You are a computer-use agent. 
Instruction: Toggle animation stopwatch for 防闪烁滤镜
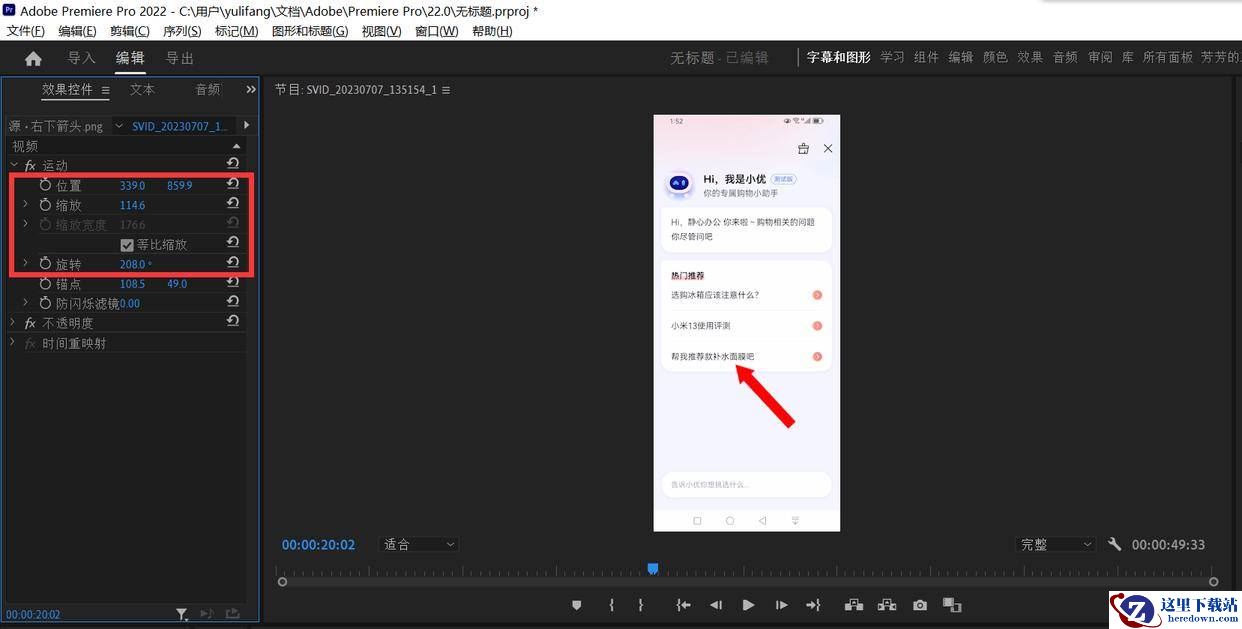click(45, 303)
